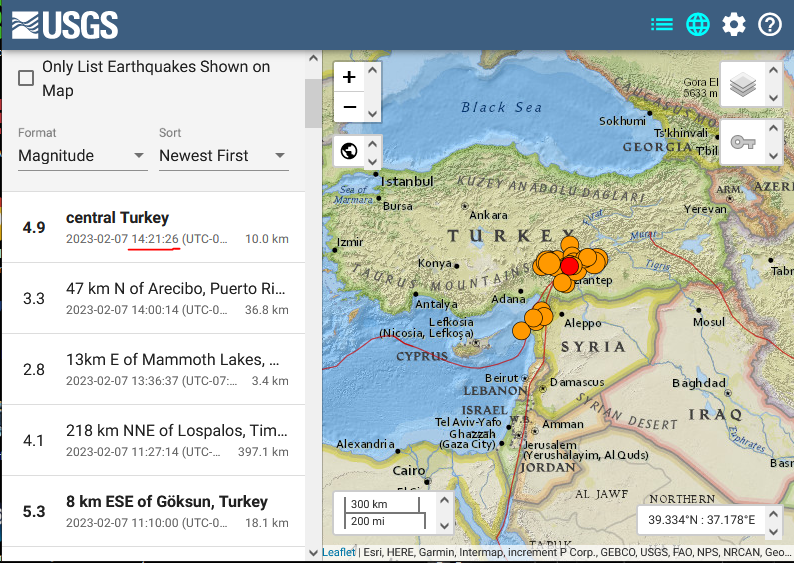Screen dimensions: 794x563
Task: Click up arrow beside the layers control
Action: (773, 70)
